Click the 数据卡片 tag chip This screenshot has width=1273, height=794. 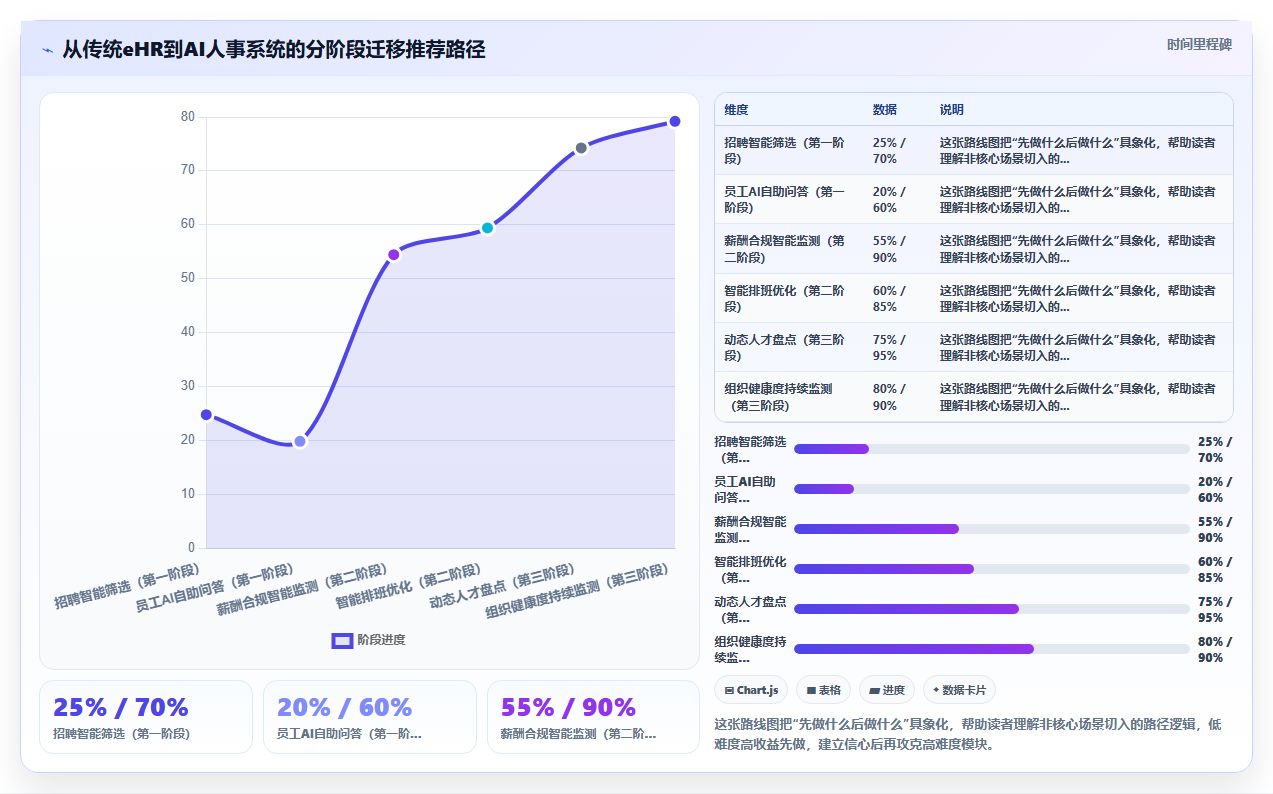point(959,690)
